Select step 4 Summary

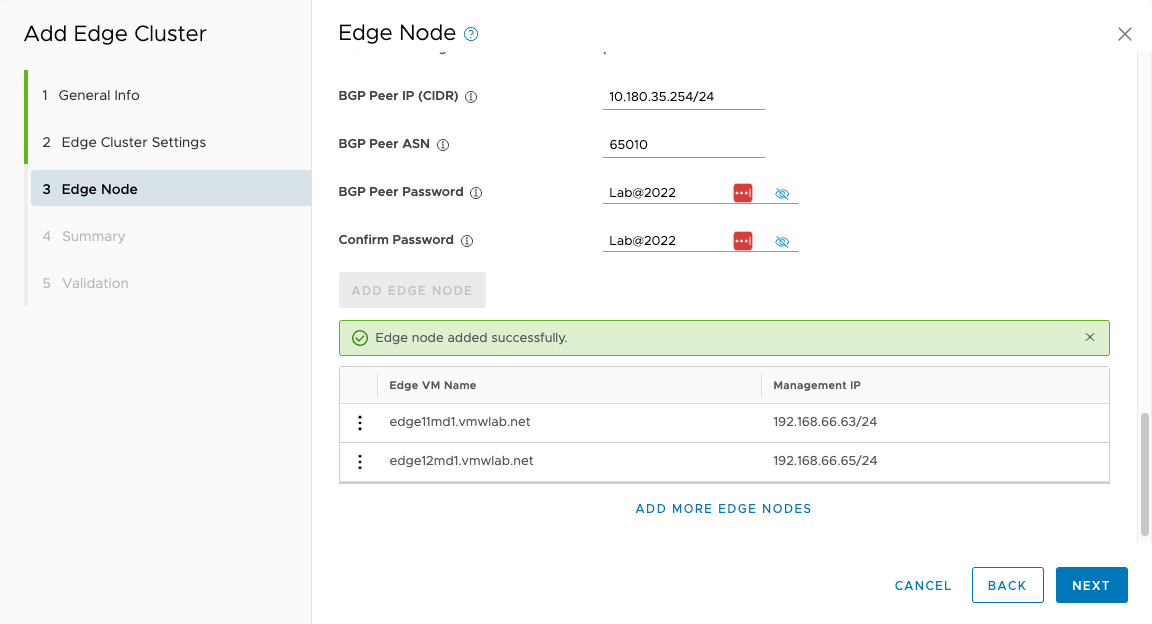click(169, 236)
